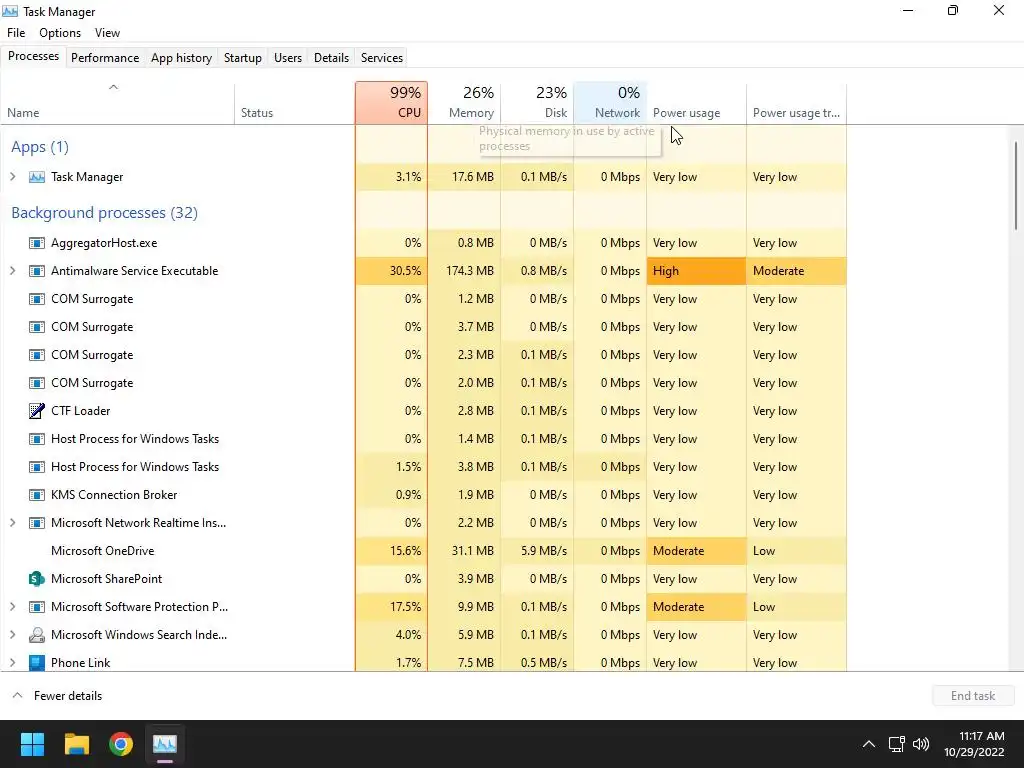Click the Microsoft Windows Search Indexer icon
Screen dimensions: 1024x768
37,635
